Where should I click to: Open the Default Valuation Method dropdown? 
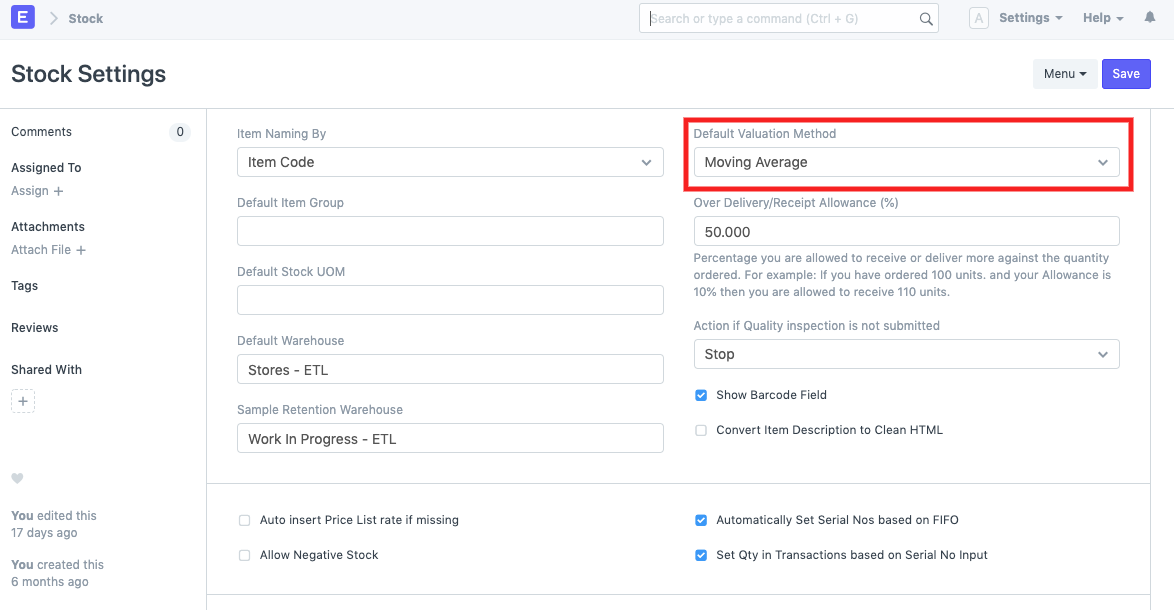coord(906,162)
